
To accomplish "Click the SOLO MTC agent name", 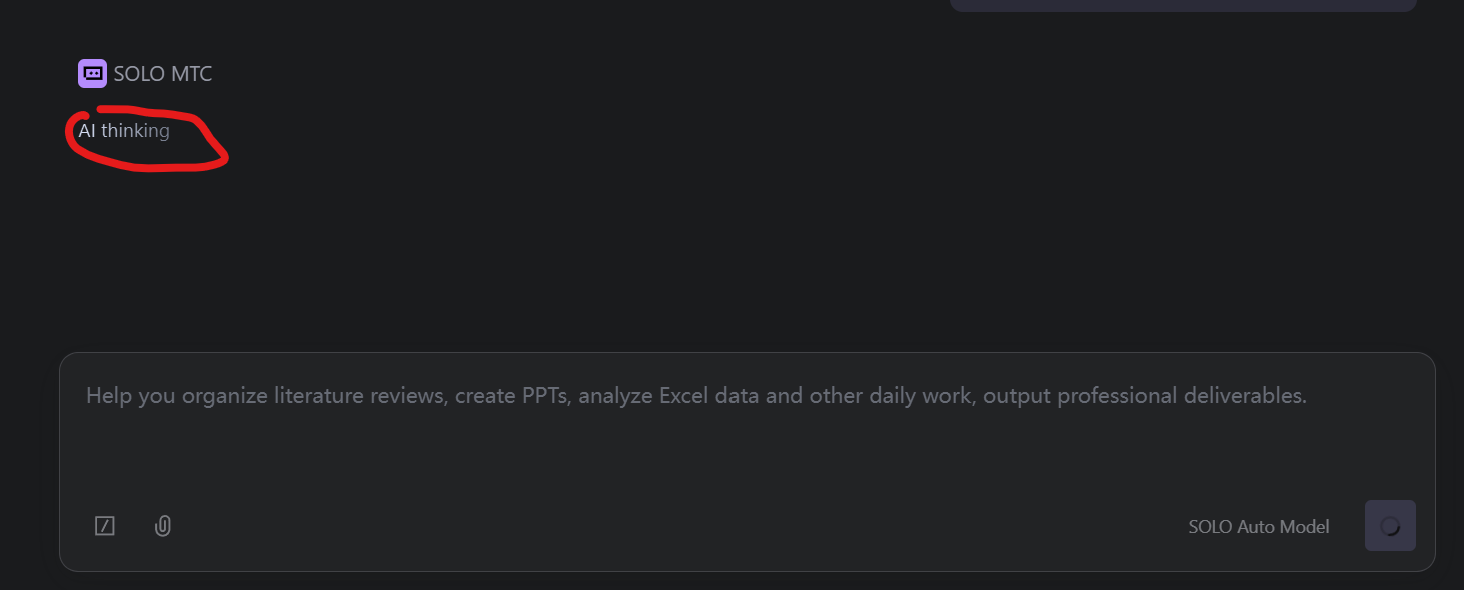I will coord(163,74).
